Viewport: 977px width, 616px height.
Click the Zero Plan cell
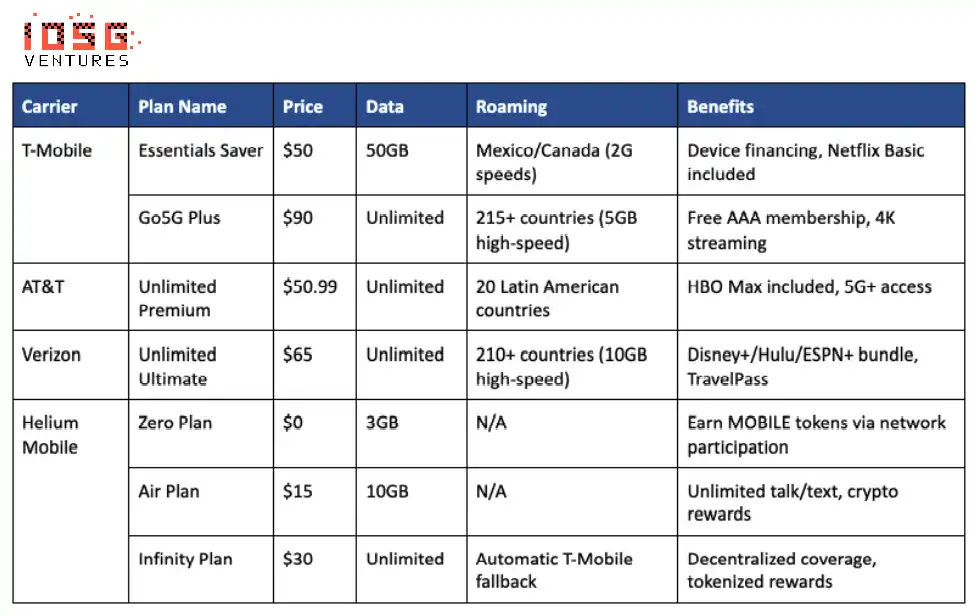point(175,423)
